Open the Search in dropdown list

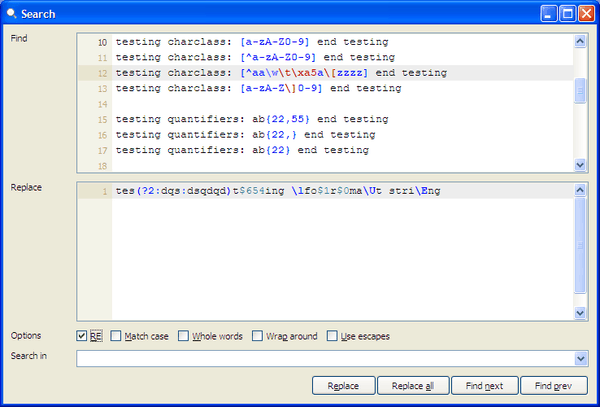point(580,358)
